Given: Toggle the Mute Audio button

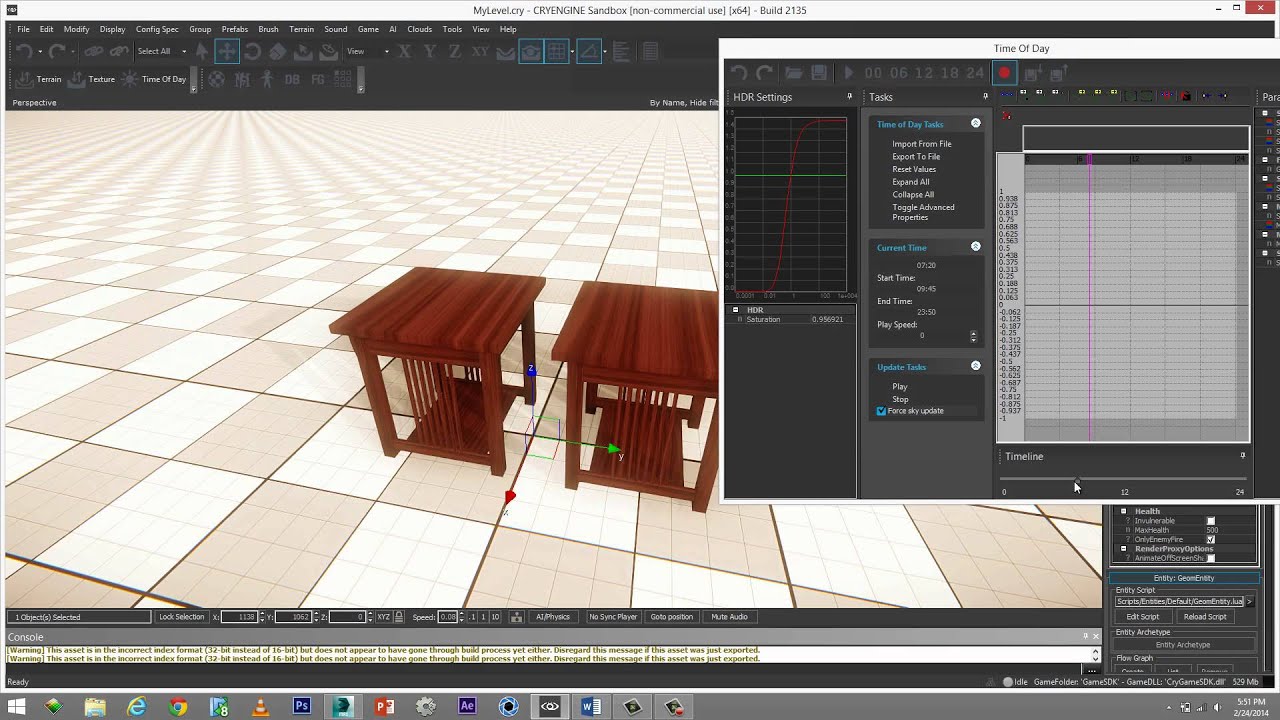Looking at the screenshot, I should (729, 617).
